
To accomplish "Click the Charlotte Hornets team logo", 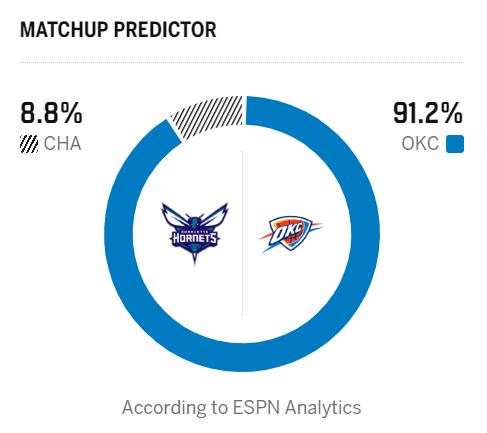I will (x=195, y=234).
